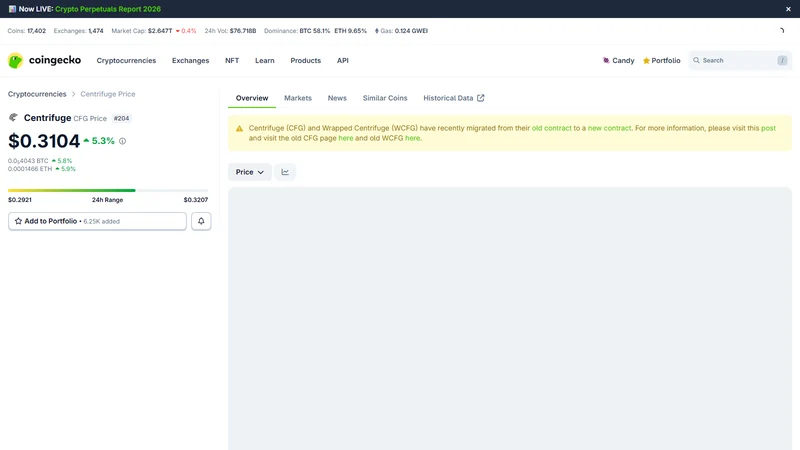800x450 pixels.
Task: Open the Cryptocurrencies menu
Action: tap(126, 60)
